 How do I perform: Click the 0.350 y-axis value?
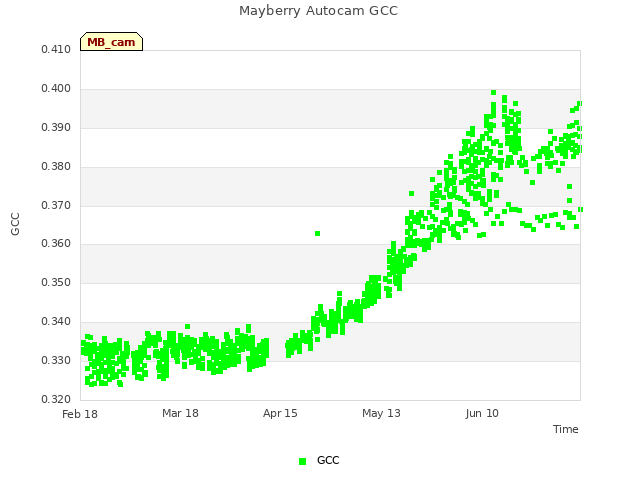tap(56, 282)
